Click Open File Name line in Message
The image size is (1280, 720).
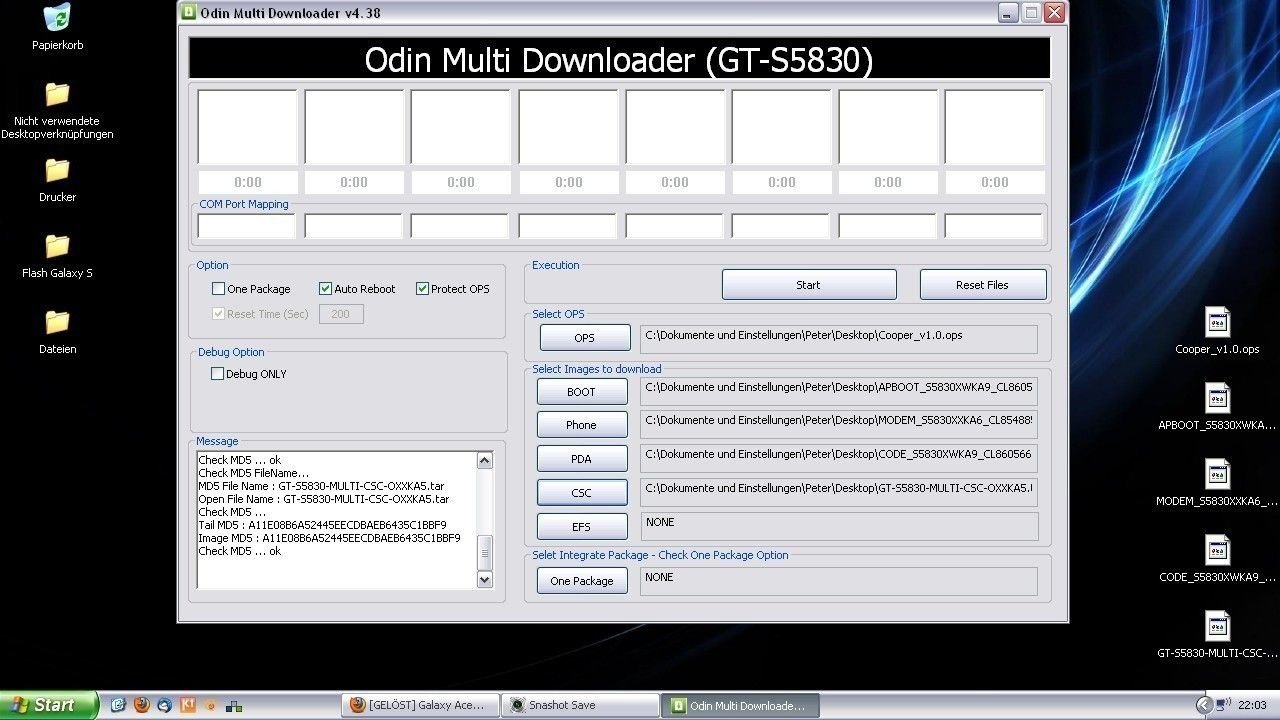coord(323,499)
